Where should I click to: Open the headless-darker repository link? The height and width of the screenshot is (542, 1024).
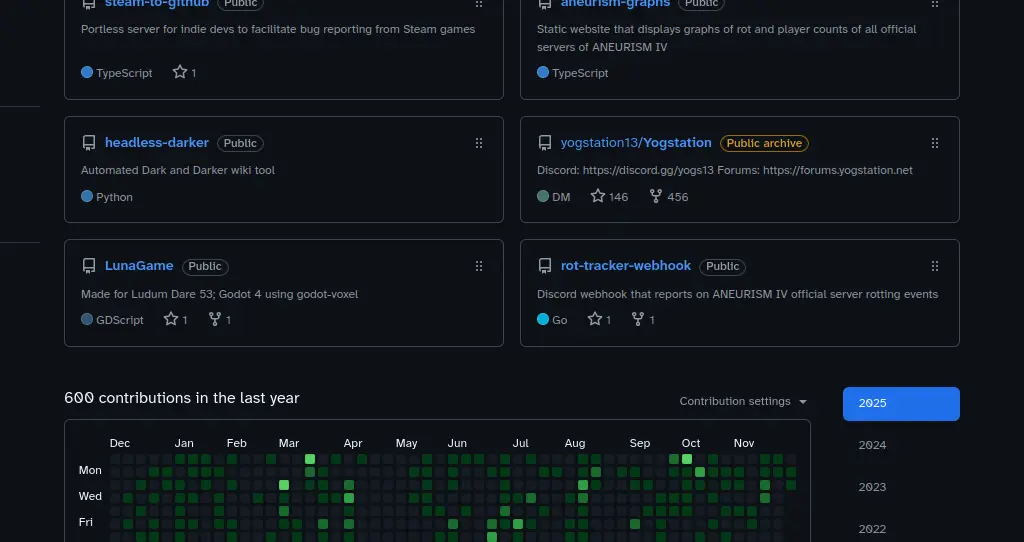click(156, 143)
